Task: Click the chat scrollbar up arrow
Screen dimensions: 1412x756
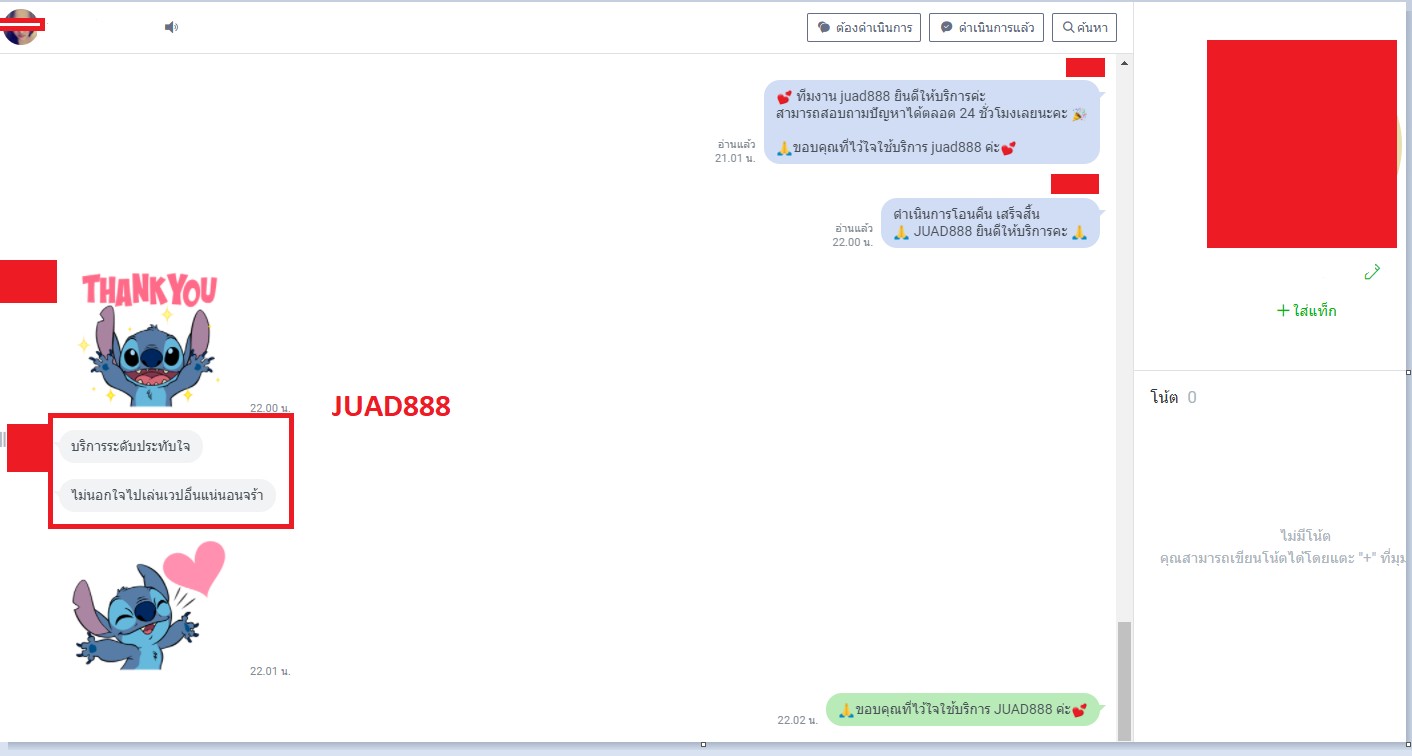Action: [x=1124, y=63]
